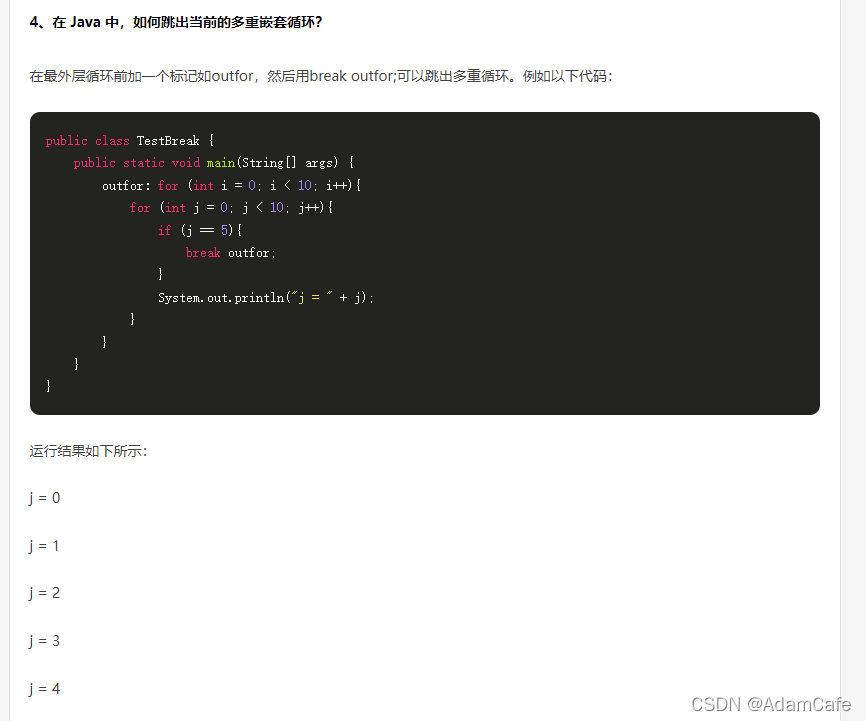Click the output line 'j = 1'

point(45,546)
